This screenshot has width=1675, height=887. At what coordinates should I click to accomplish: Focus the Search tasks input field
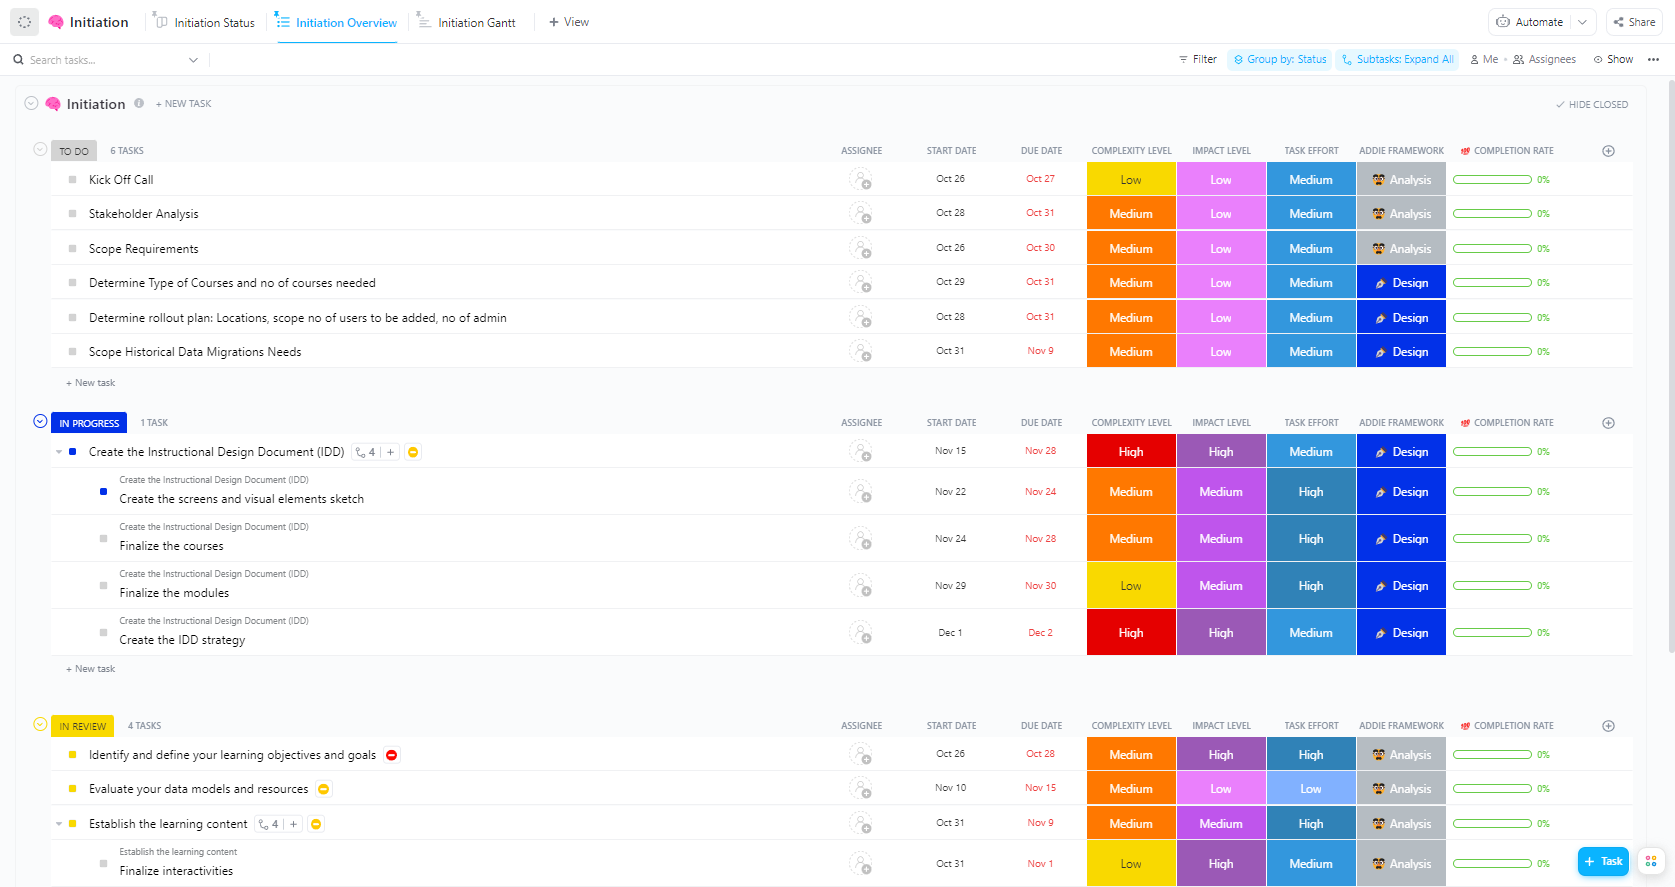click(105, 60)
